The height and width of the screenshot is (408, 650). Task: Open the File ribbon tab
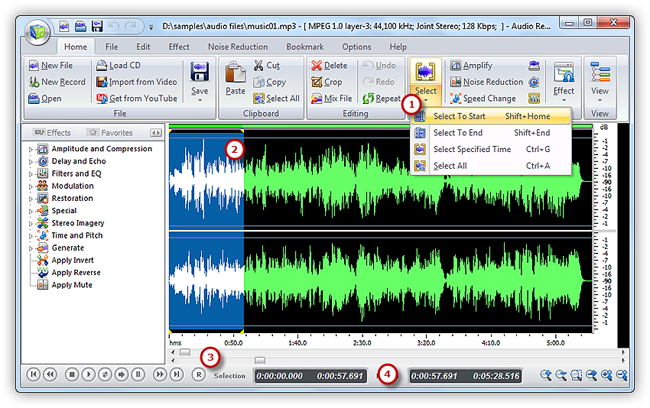coord(112,47)
